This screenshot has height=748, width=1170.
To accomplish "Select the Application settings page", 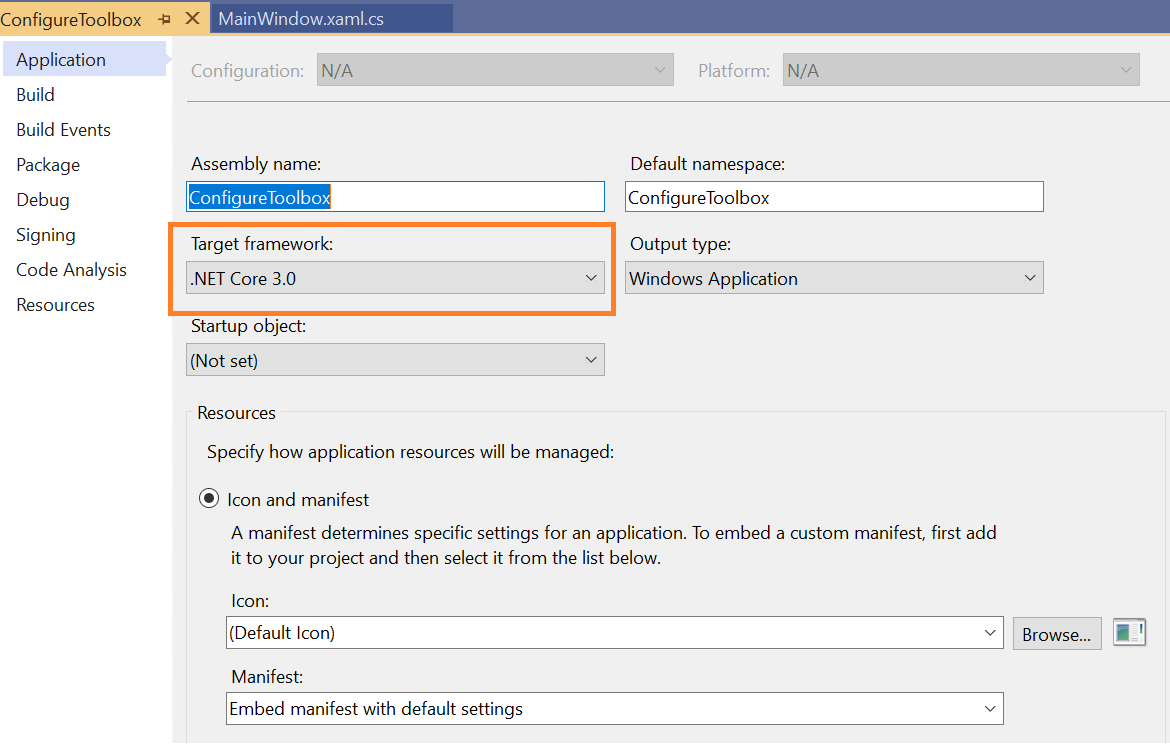I will click(61, 60).
